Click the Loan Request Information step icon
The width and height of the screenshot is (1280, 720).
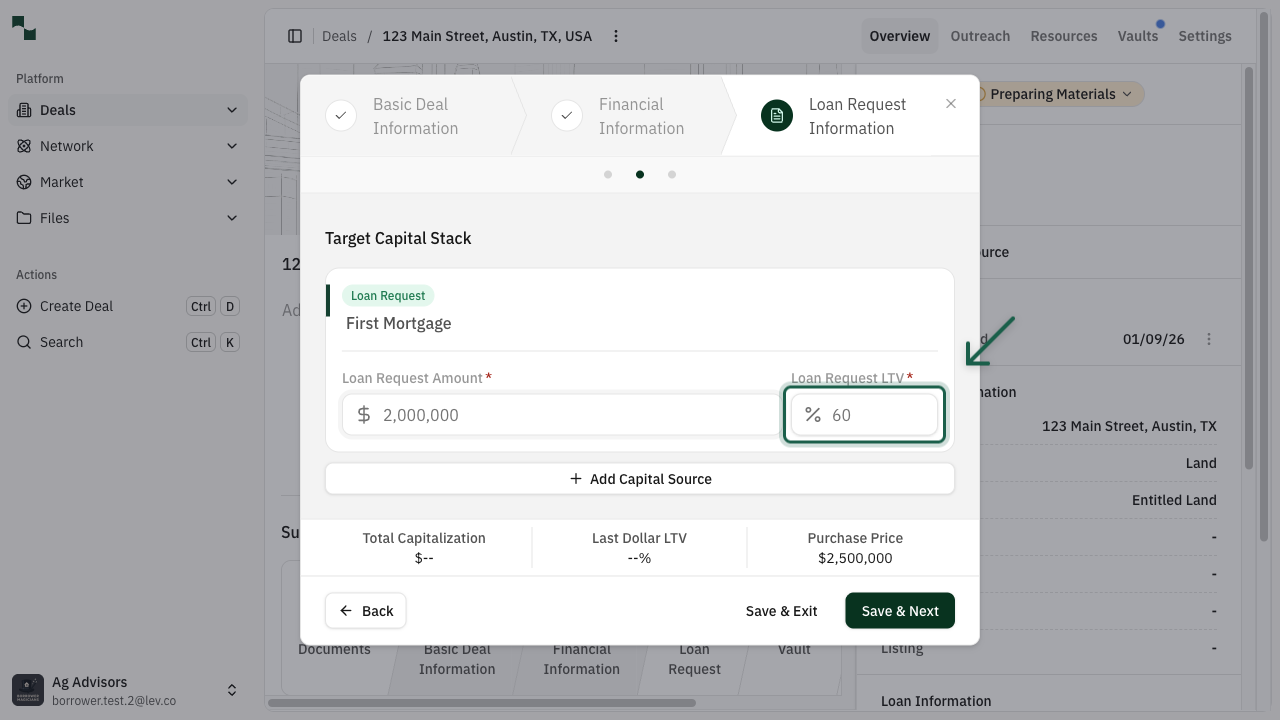click(777, 115)
